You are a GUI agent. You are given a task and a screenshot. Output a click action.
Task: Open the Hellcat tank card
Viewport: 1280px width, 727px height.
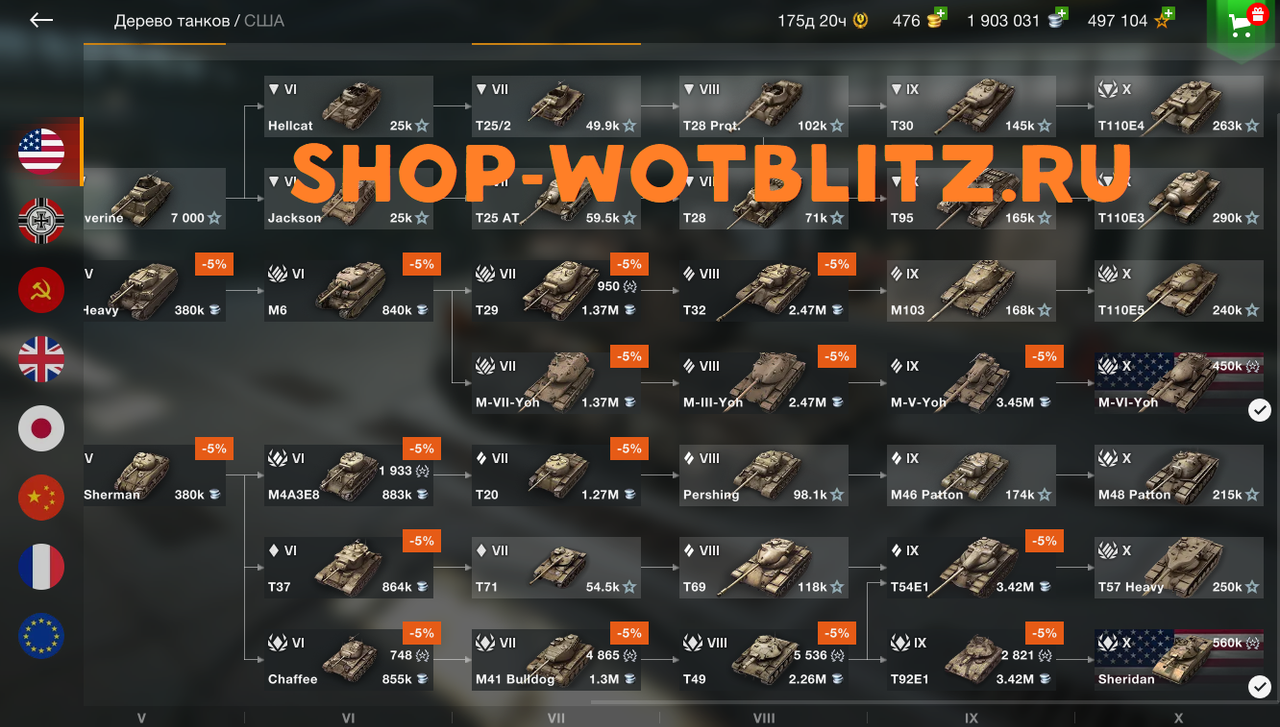[348, 106]
